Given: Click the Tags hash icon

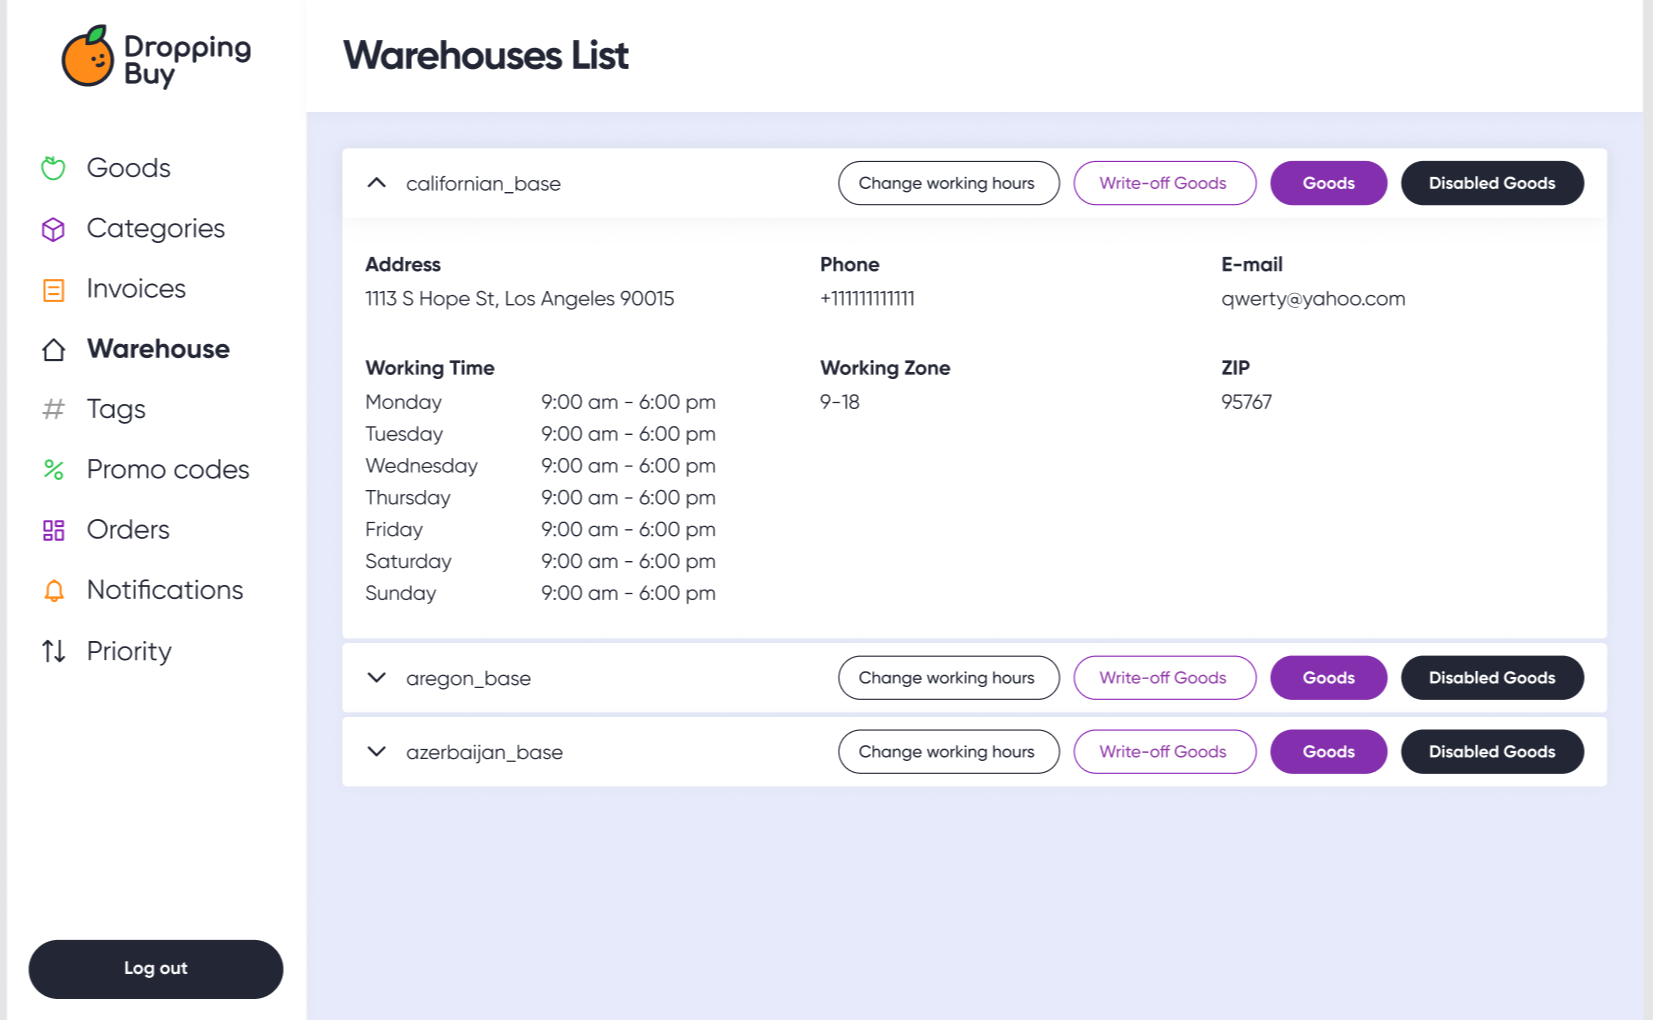Looking at the screenshot, I should coord(54,409).
